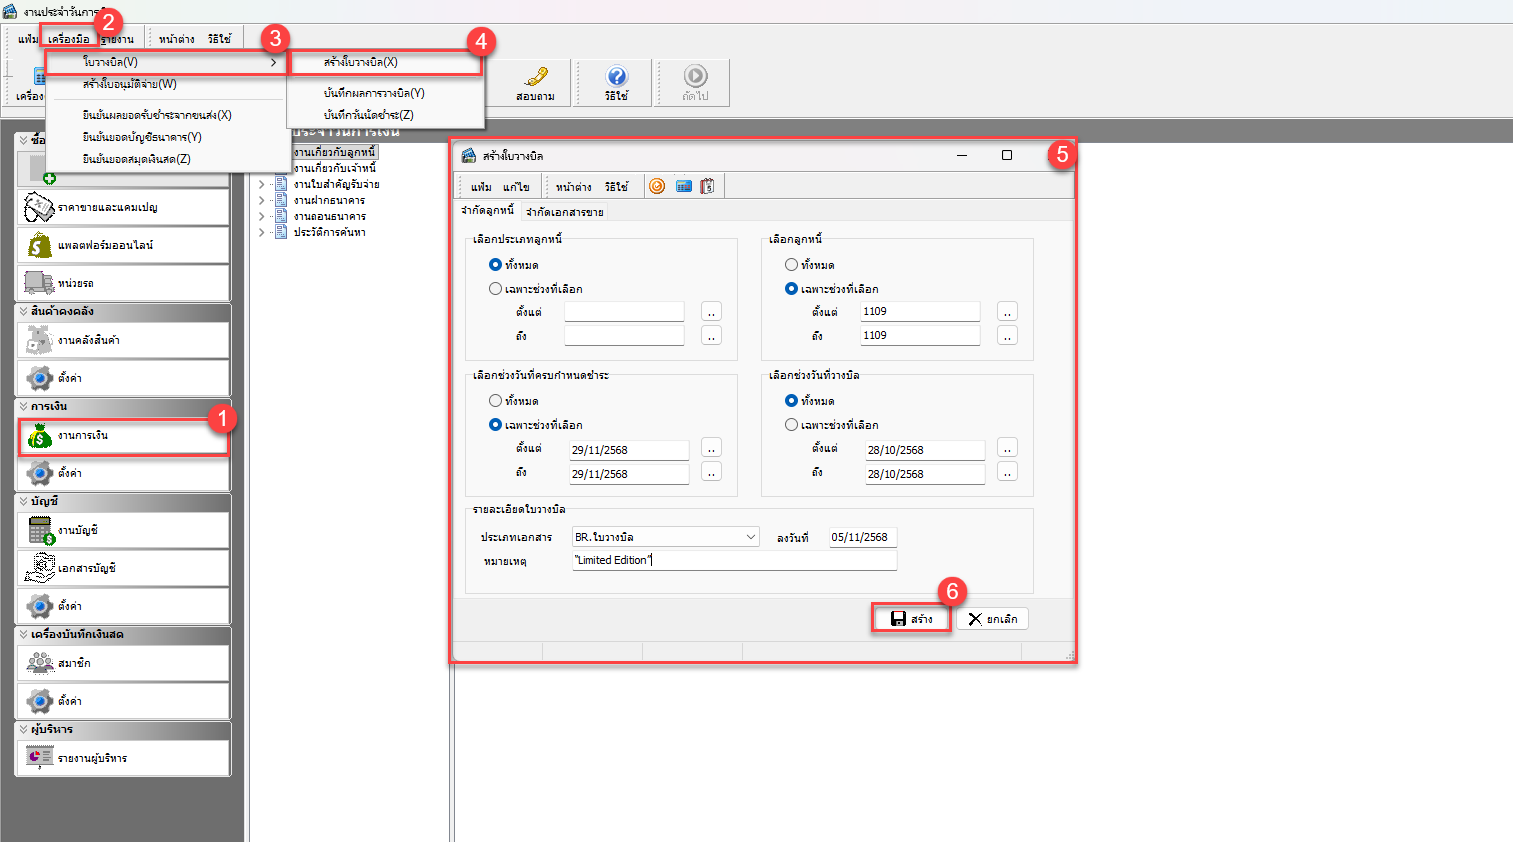The height and width of the screenshot is (842, 1513).
Task: Expand the งานฝากธนาคาร tree node
Action: point(262,200)
